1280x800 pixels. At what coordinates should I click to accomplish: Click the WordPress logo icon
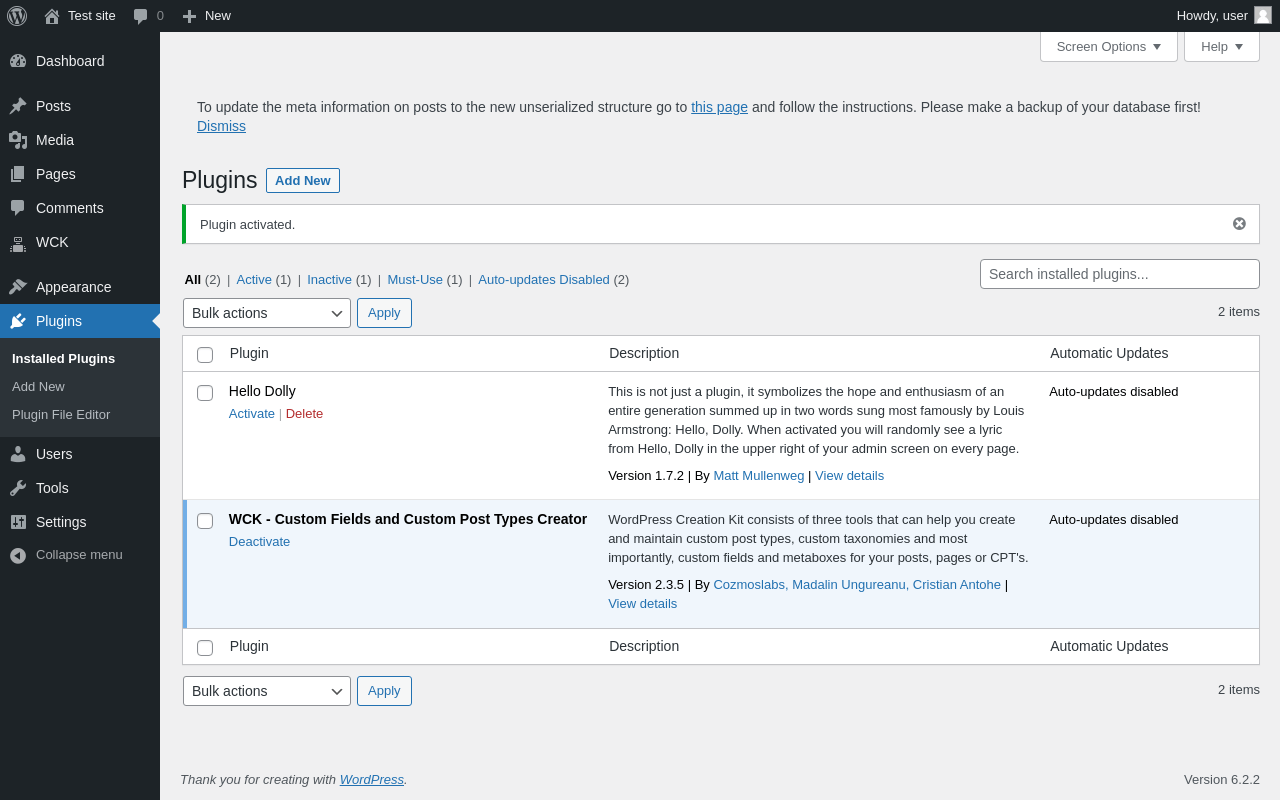pos(17,16)
